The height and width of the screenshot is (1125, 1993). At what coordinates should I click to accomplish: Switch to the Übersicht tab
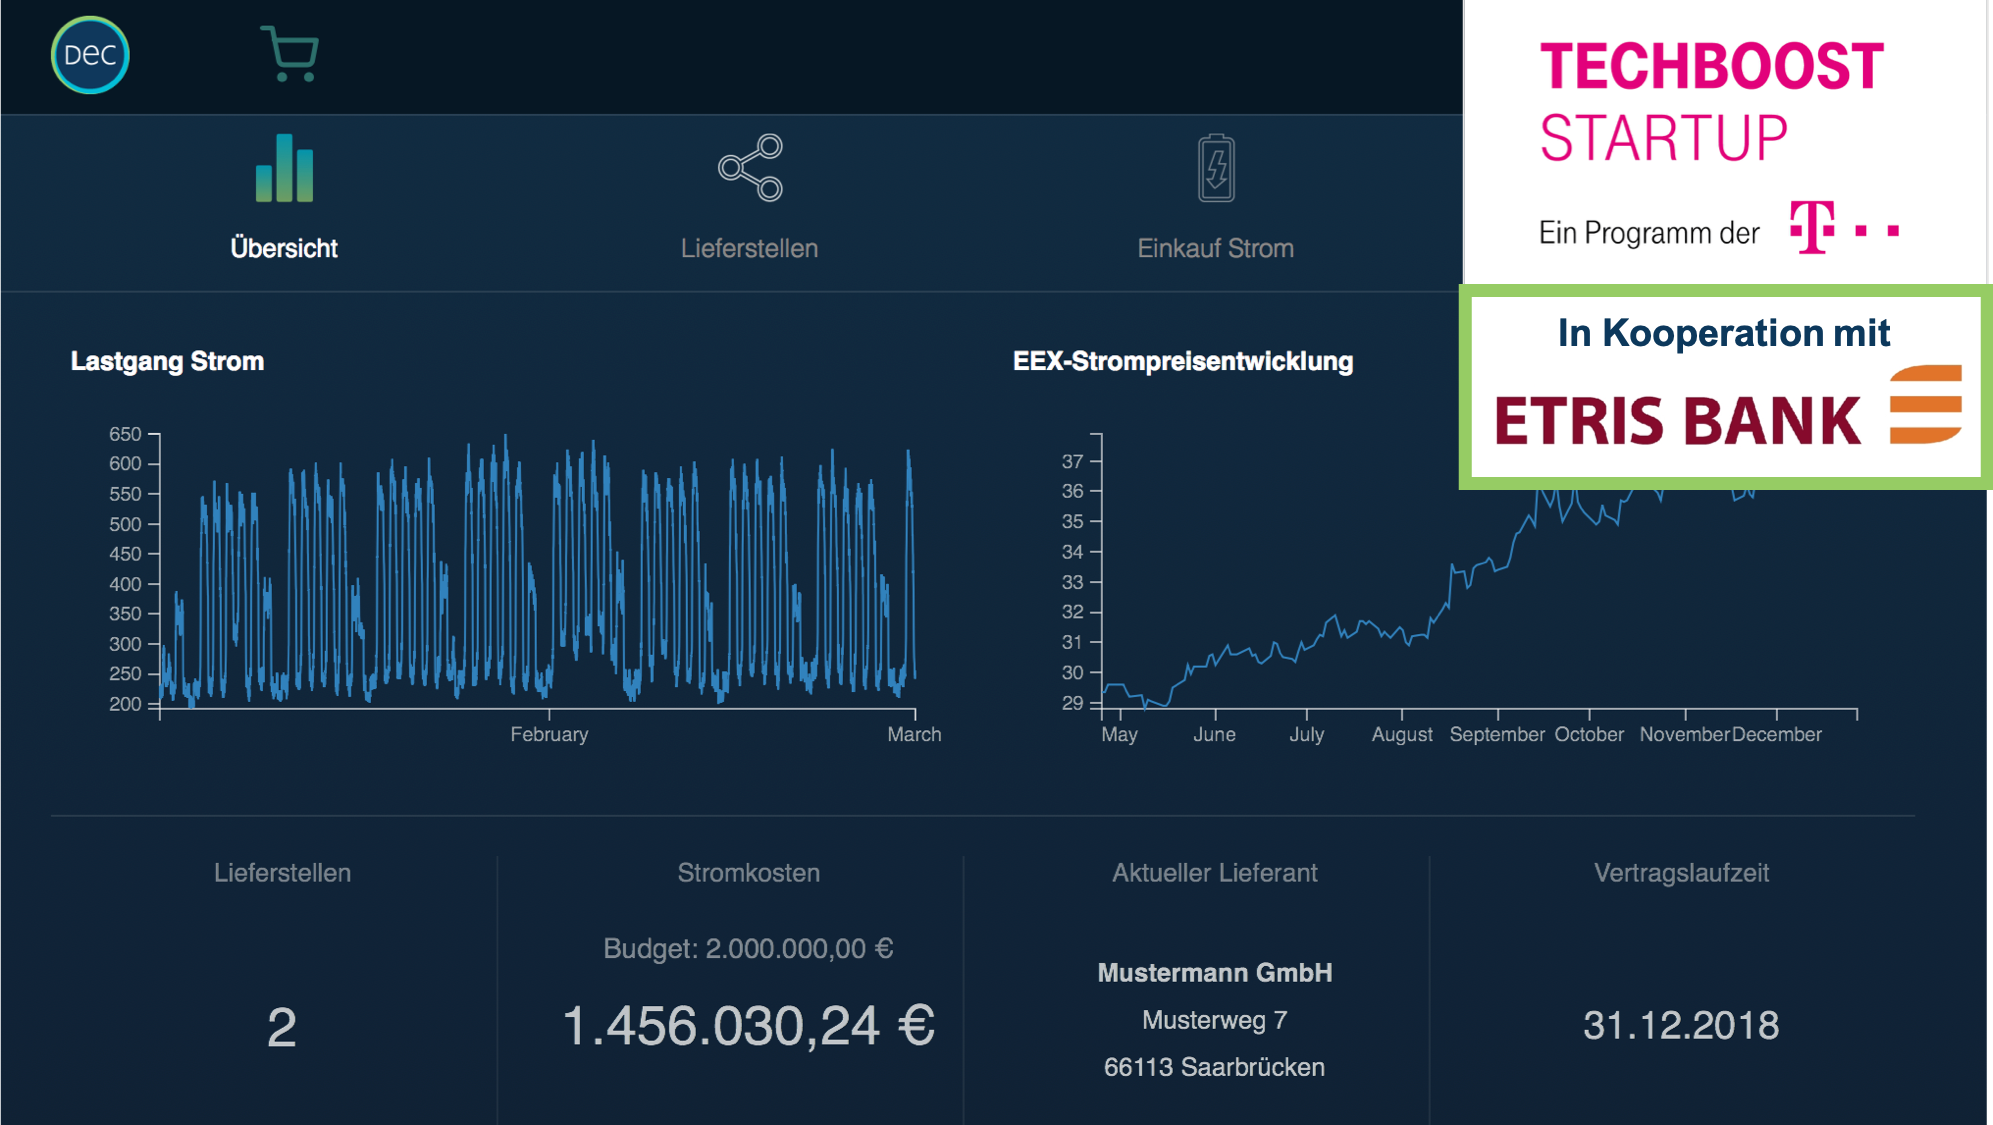point(284,248)
